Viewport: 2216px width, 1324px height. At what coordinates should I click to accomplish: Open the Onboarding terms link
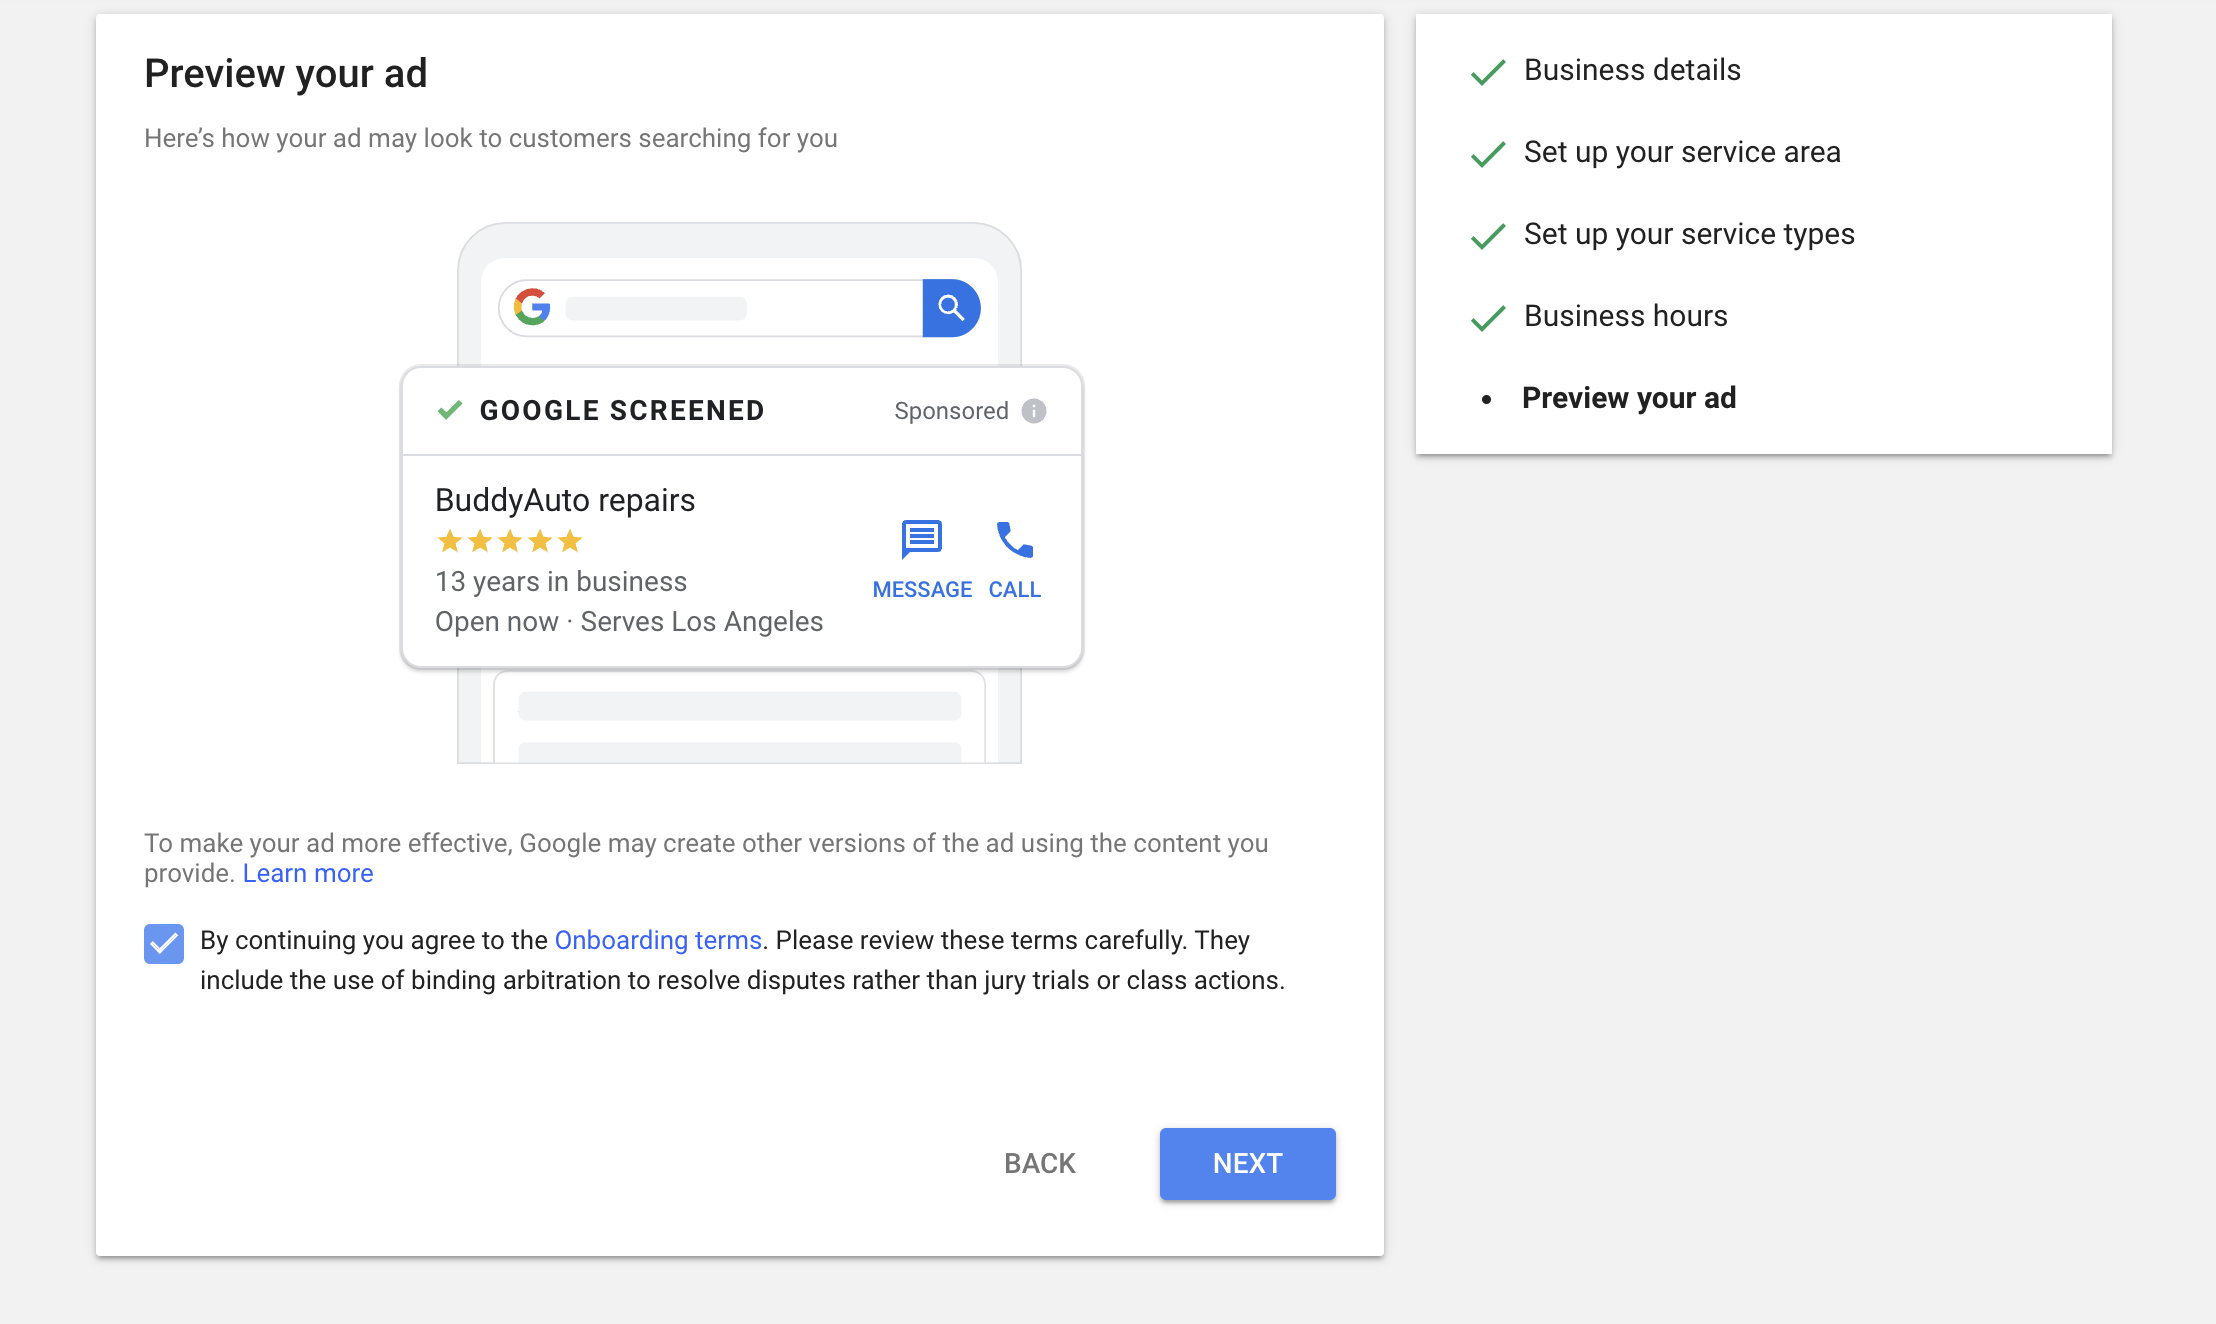point(658,940)
